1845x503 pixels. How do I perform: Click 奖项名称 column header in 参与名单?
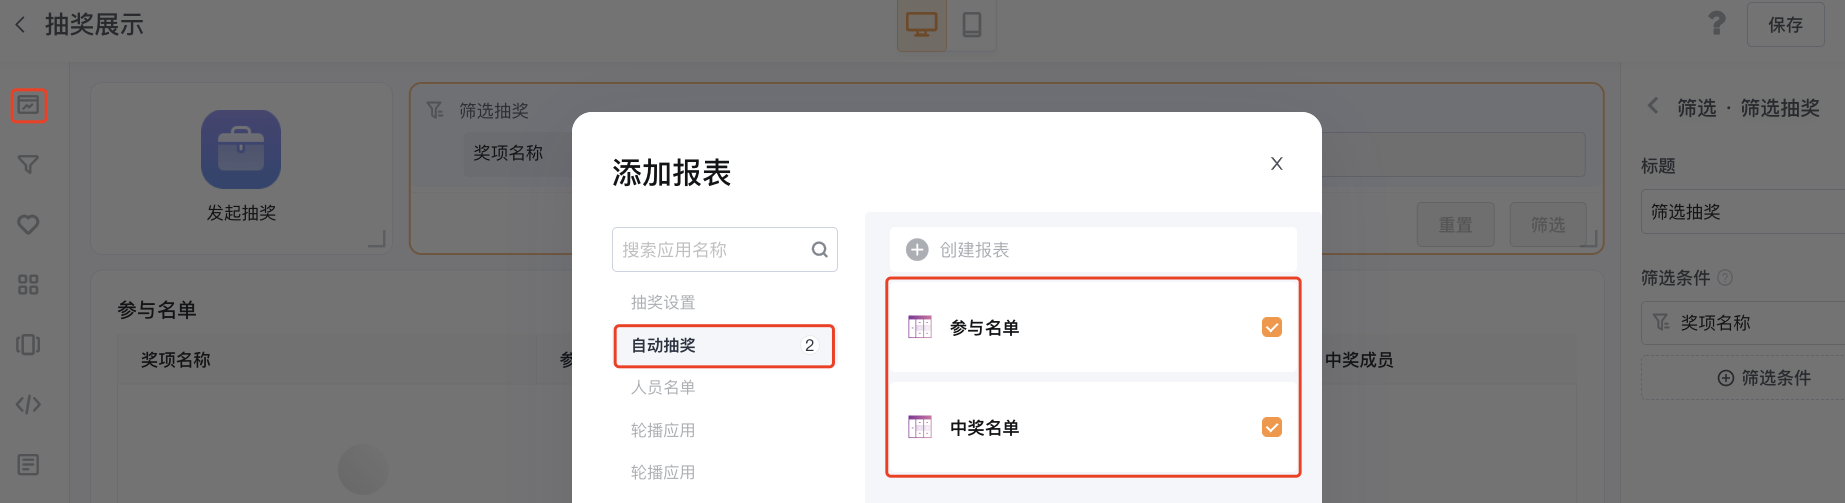[x=176, y=360]
